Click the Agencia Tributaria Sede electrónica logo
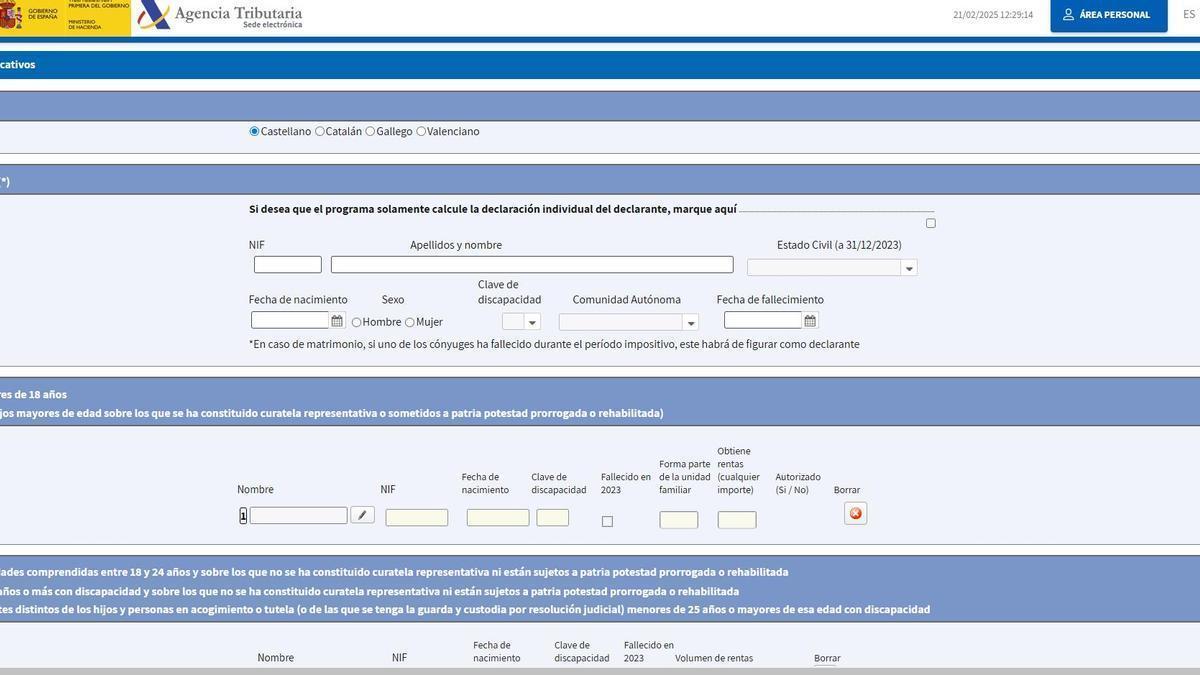This screenshot has height=675, width=1200. pyautogui.click(x=220, y=14)
